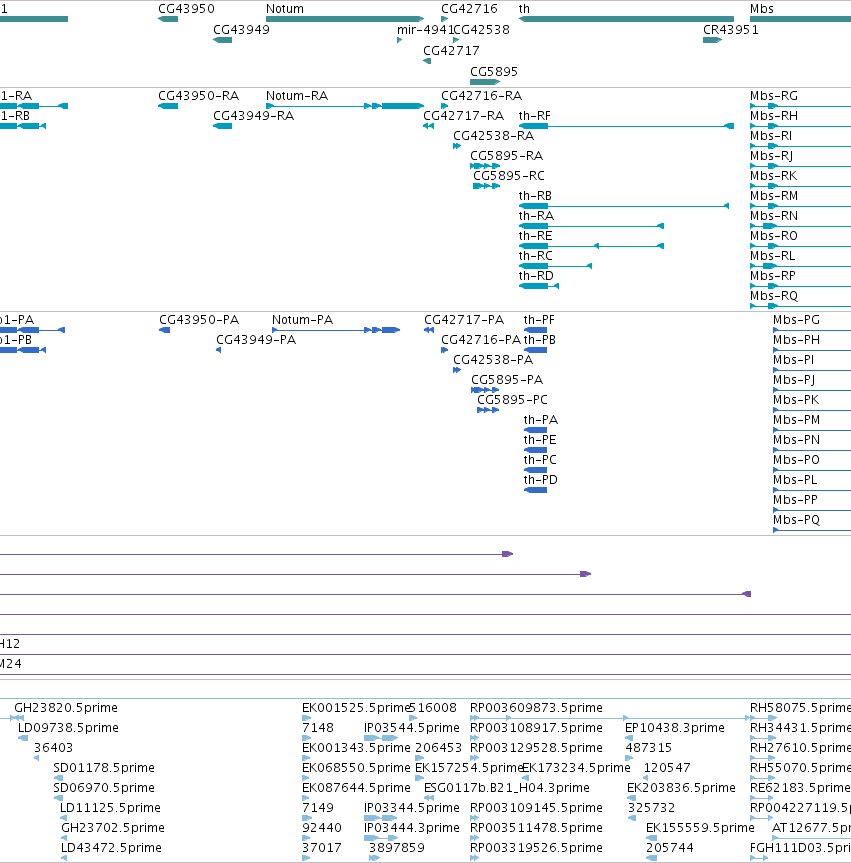Select the CG5895-PC protein label
This screenshot has height=863, width=851.
(x=512, y=400)
